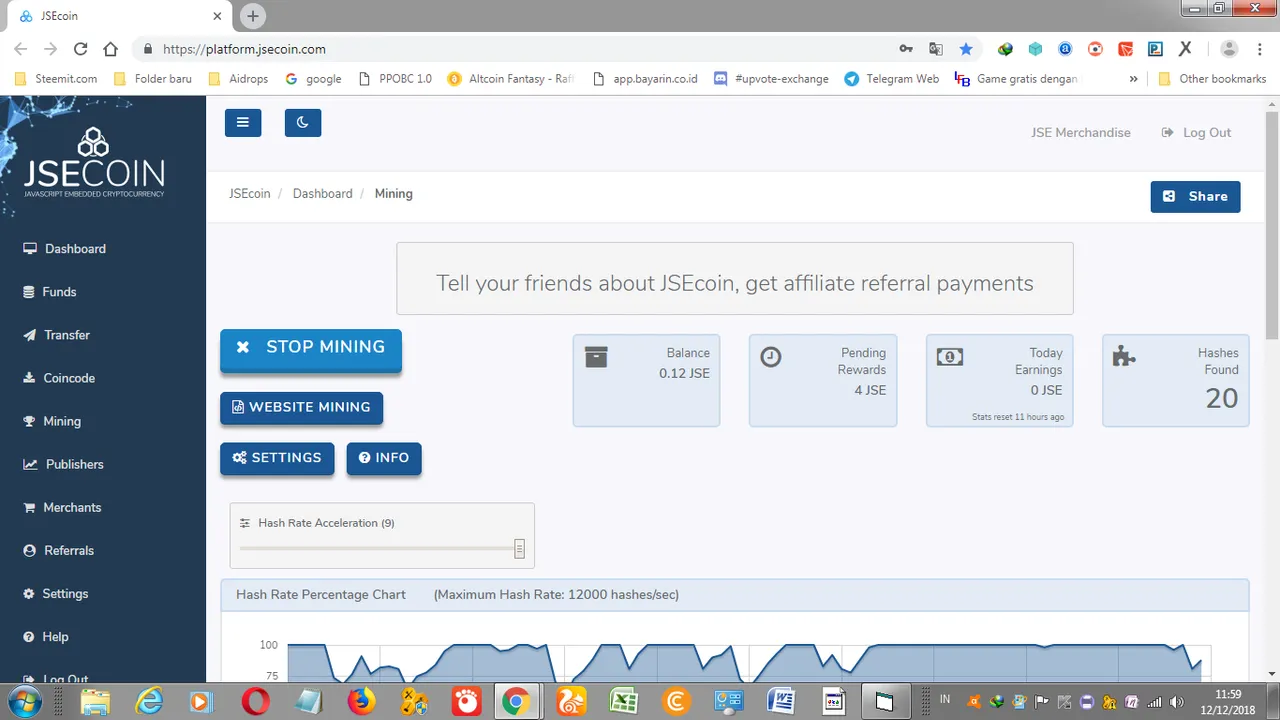This screenshot has width=1280, height=720.
Task: Click the saved password key icon
Action: coord(906,48)
